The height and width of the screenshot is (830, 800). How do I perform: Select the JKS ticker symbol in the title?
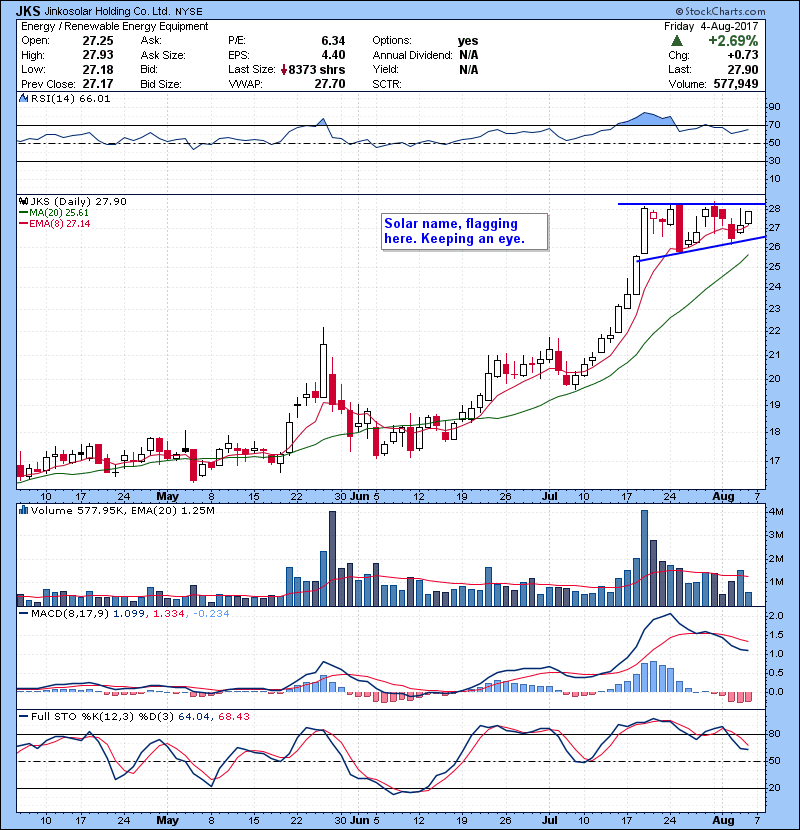click(x=28, y=11)
